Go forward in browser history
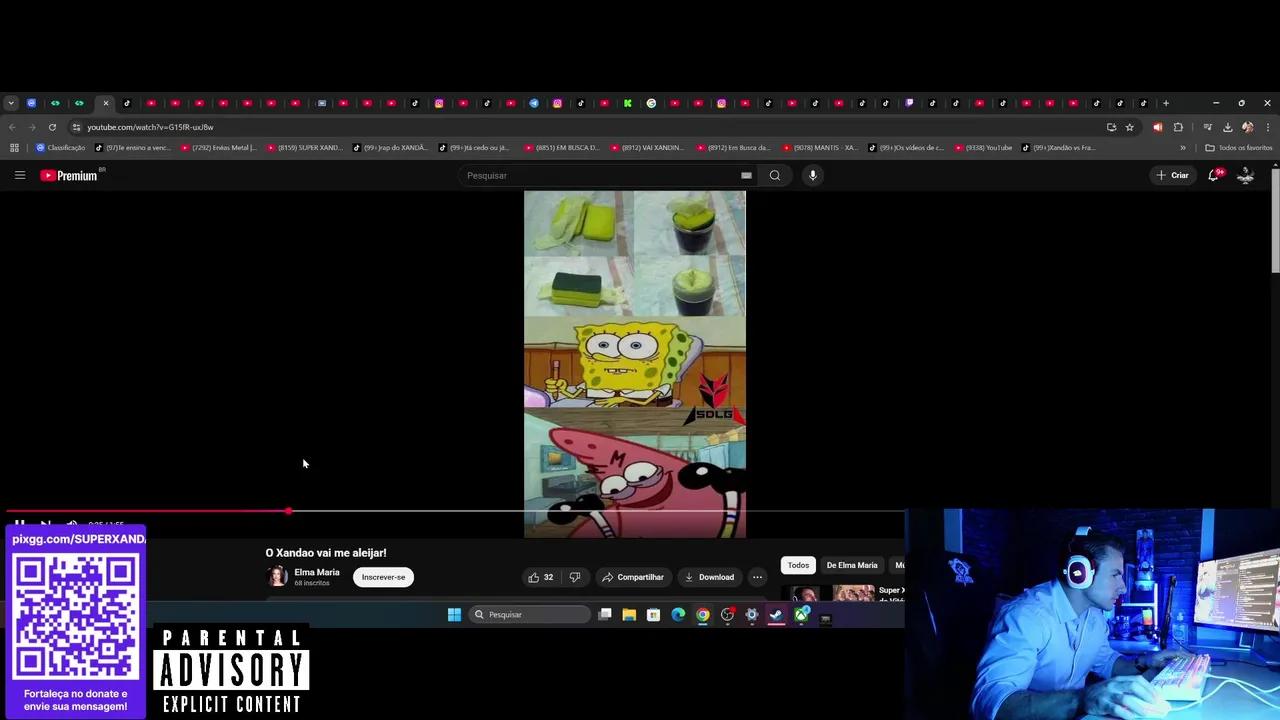The width and height of the screenshot is (1280, 720). (x=32, y=127)
